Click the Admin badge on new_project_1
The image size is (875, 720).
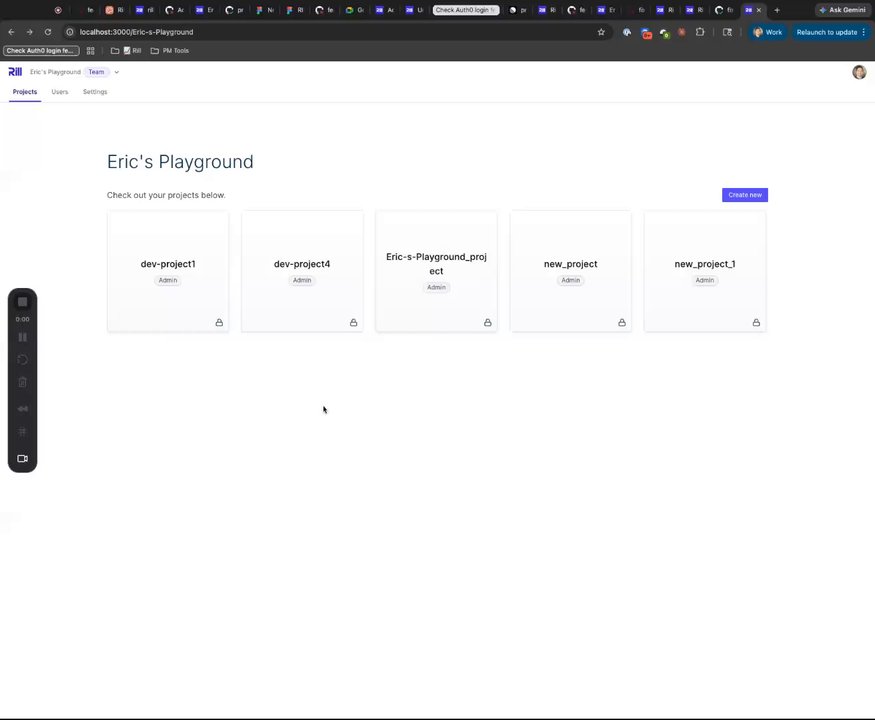click(705, 280)
